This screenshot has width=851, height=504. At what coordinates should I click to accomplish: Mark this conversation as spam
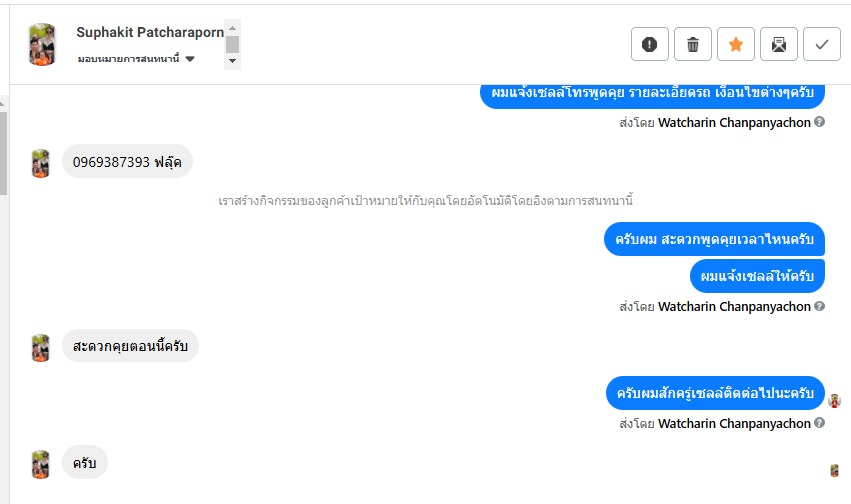[650, 44]
